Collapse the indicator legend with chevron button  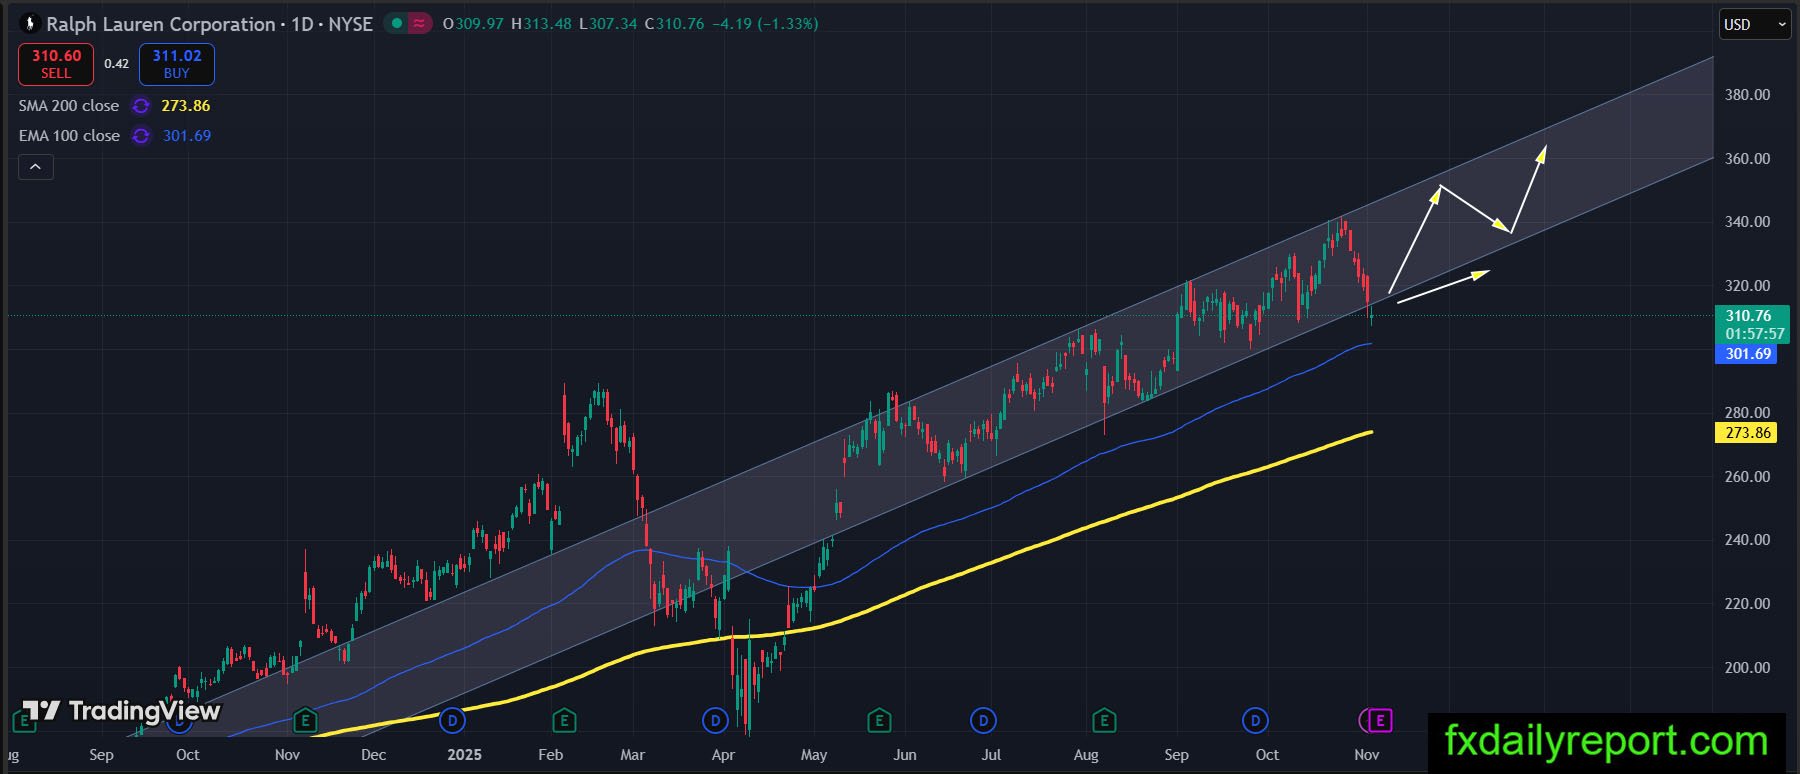tap(35, 167)
